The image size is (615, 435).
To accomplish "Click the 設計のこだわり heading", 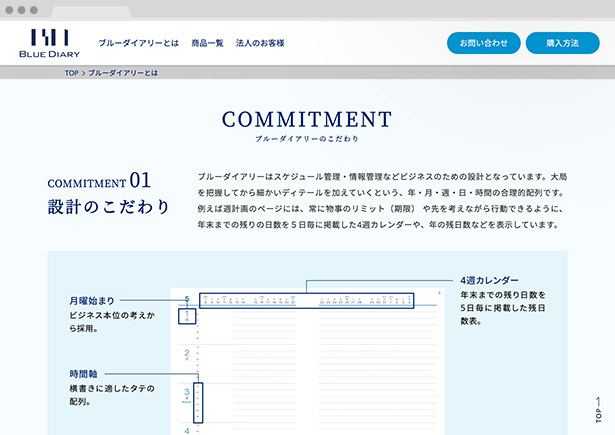I will coord(108,207).
